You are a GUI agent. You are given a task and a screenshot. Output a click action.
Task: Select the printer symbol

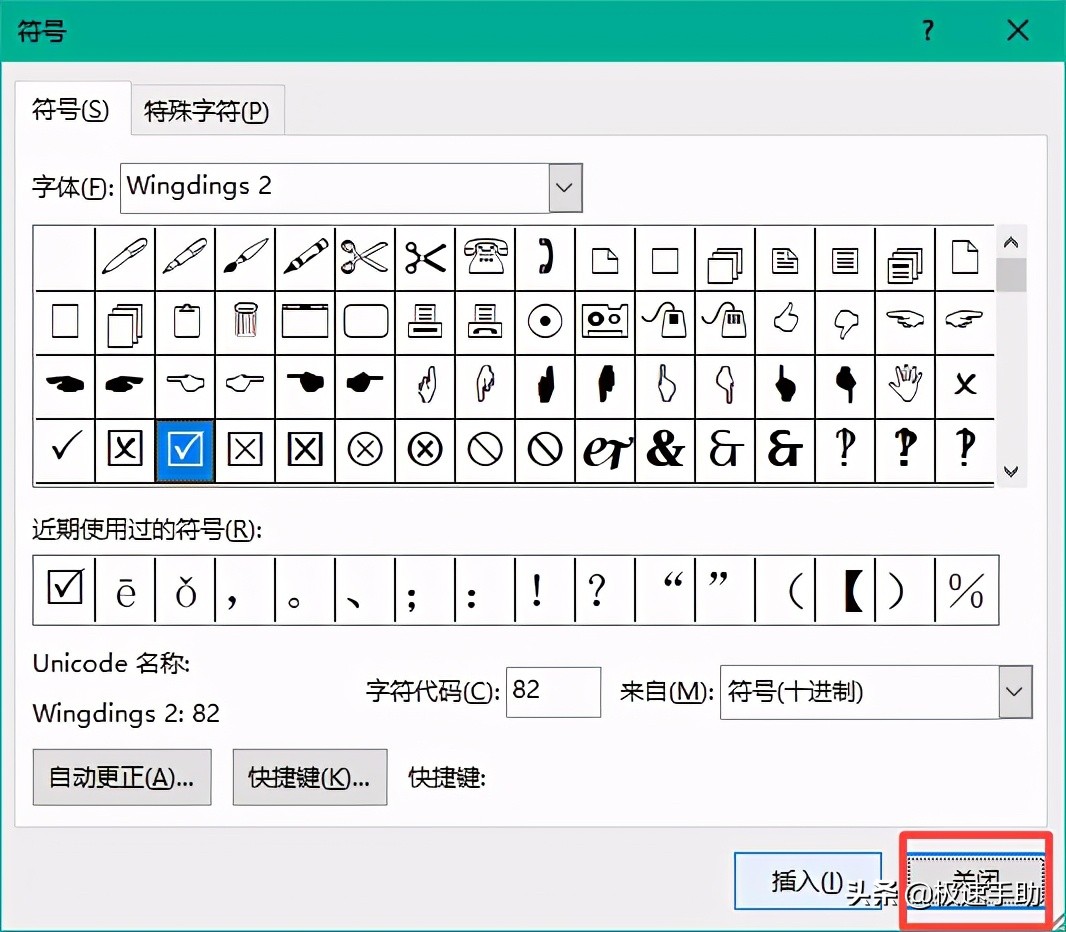pos(425,322)
